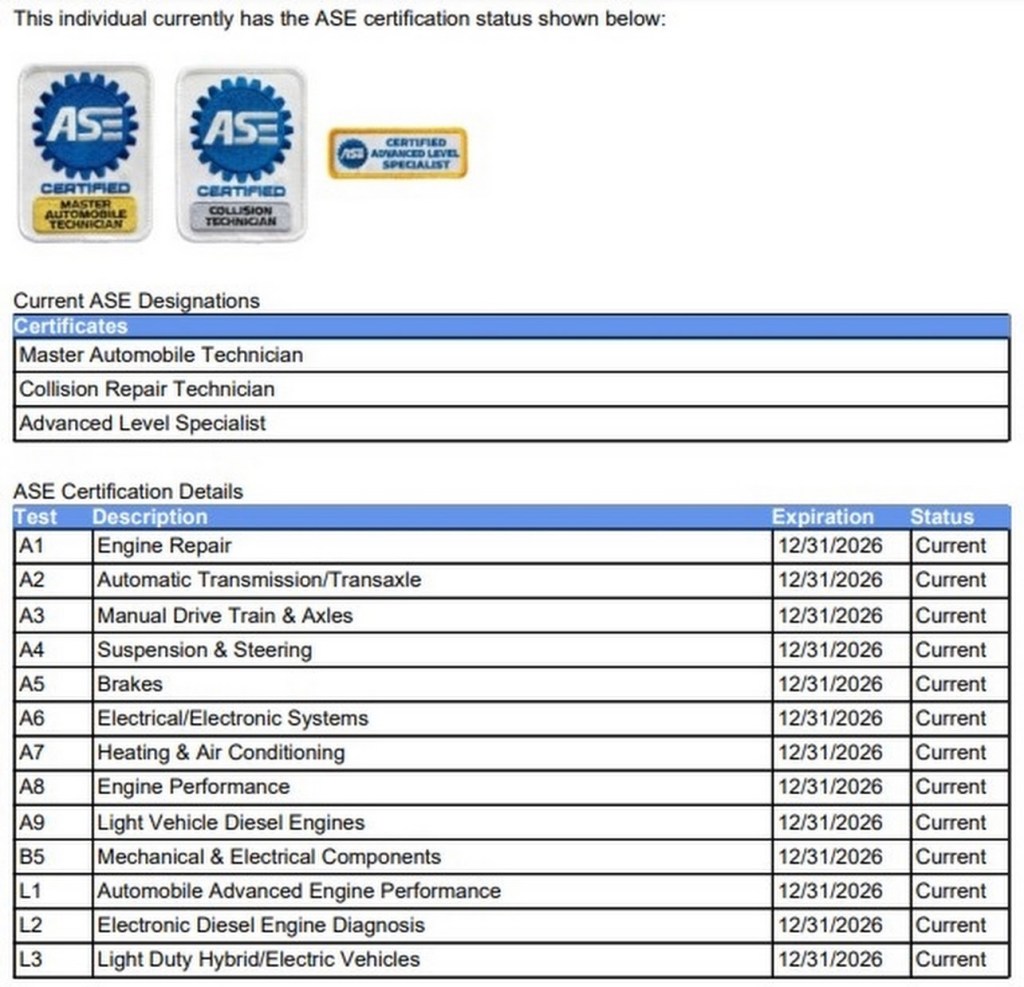Click the Certificates table header
Screen dimensions: 1024x987
pos(71,326)
